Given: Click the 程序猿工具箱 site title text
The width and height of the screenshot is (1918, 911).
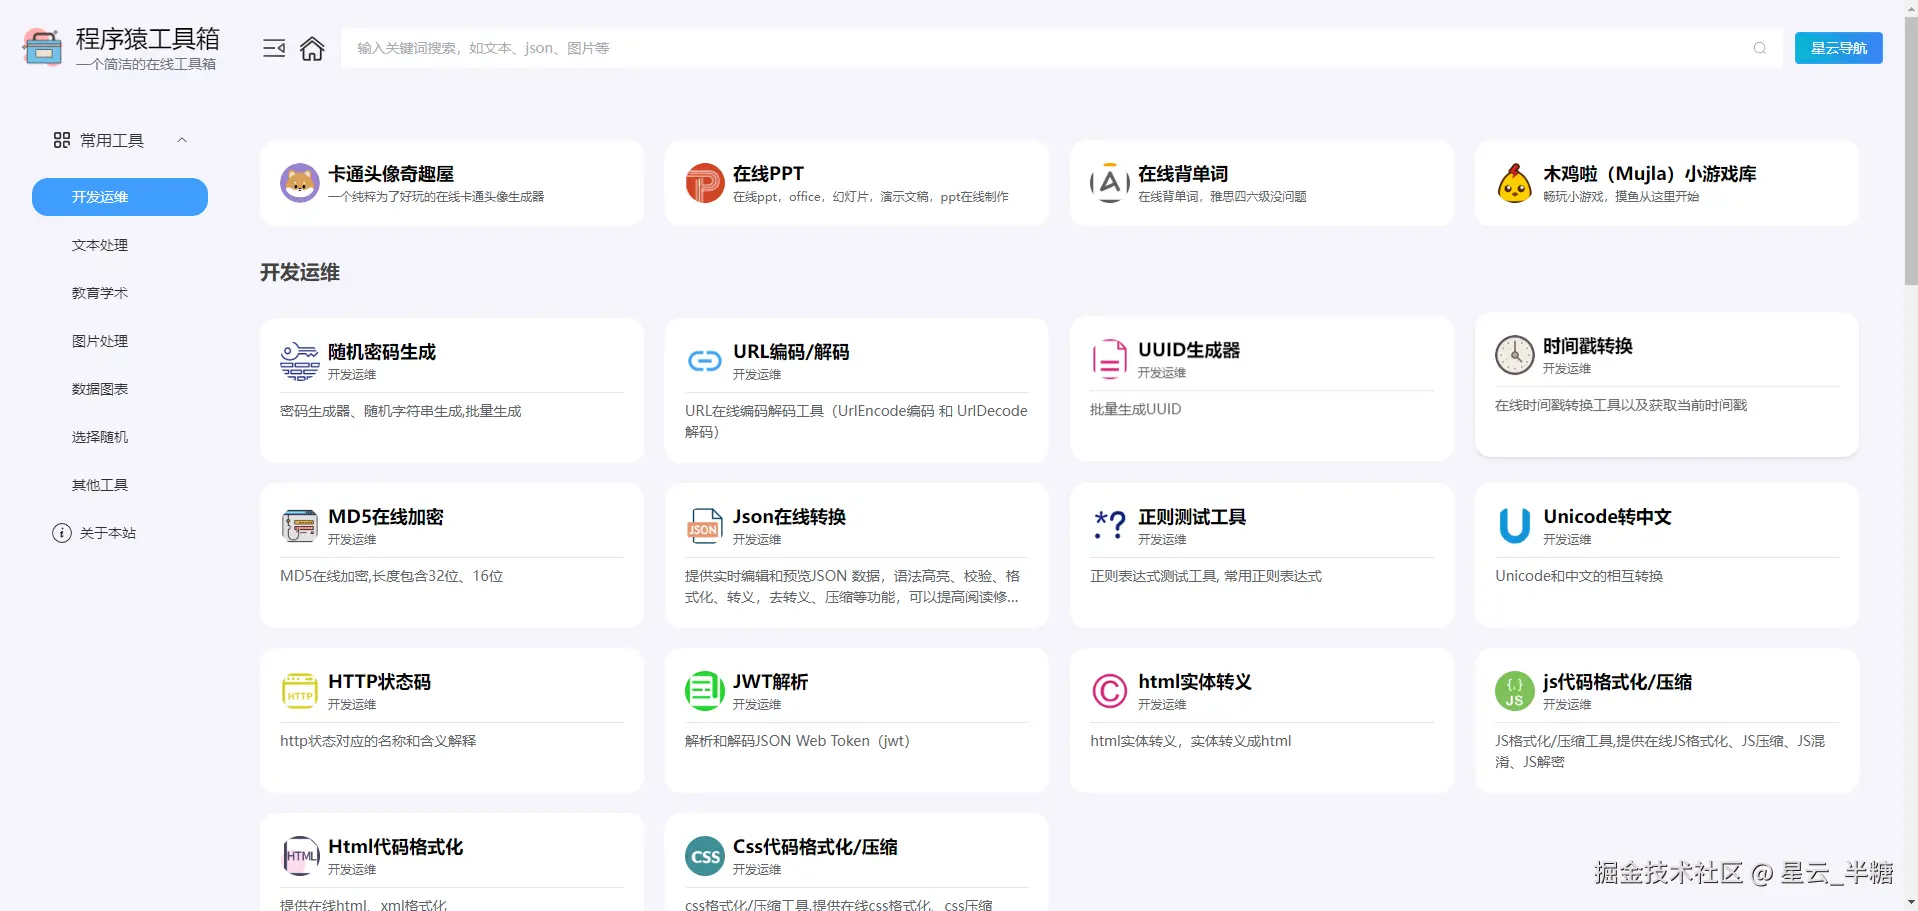Looking at the screenshot, I should coord(148,39).
